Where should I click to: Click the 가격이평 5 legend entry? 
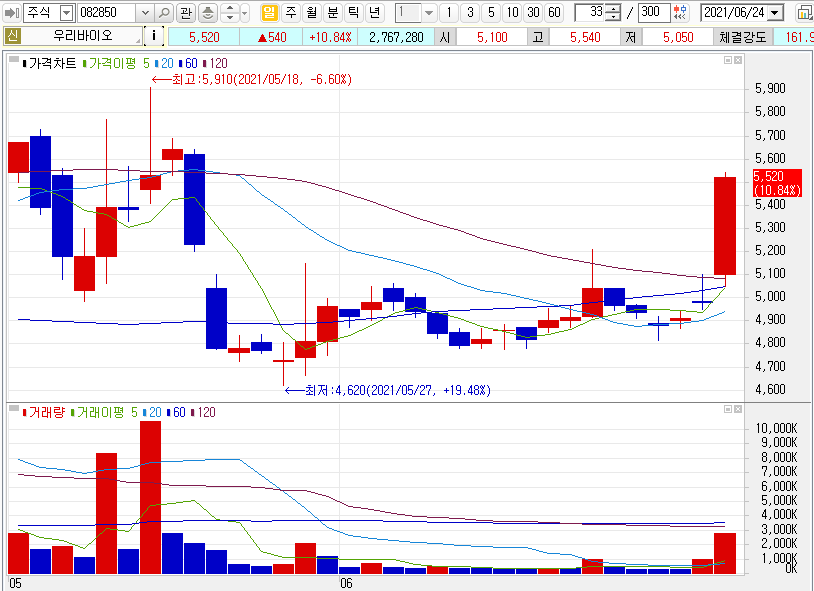[x=116, y=63]
